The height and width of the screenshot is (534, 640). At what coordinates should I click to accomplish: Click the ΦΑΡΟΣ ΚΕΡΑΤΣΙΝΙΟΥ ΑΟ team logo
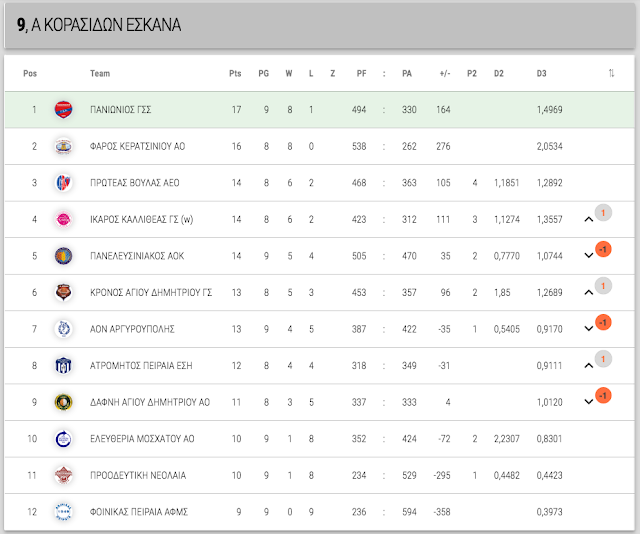[x=63, y=146]
